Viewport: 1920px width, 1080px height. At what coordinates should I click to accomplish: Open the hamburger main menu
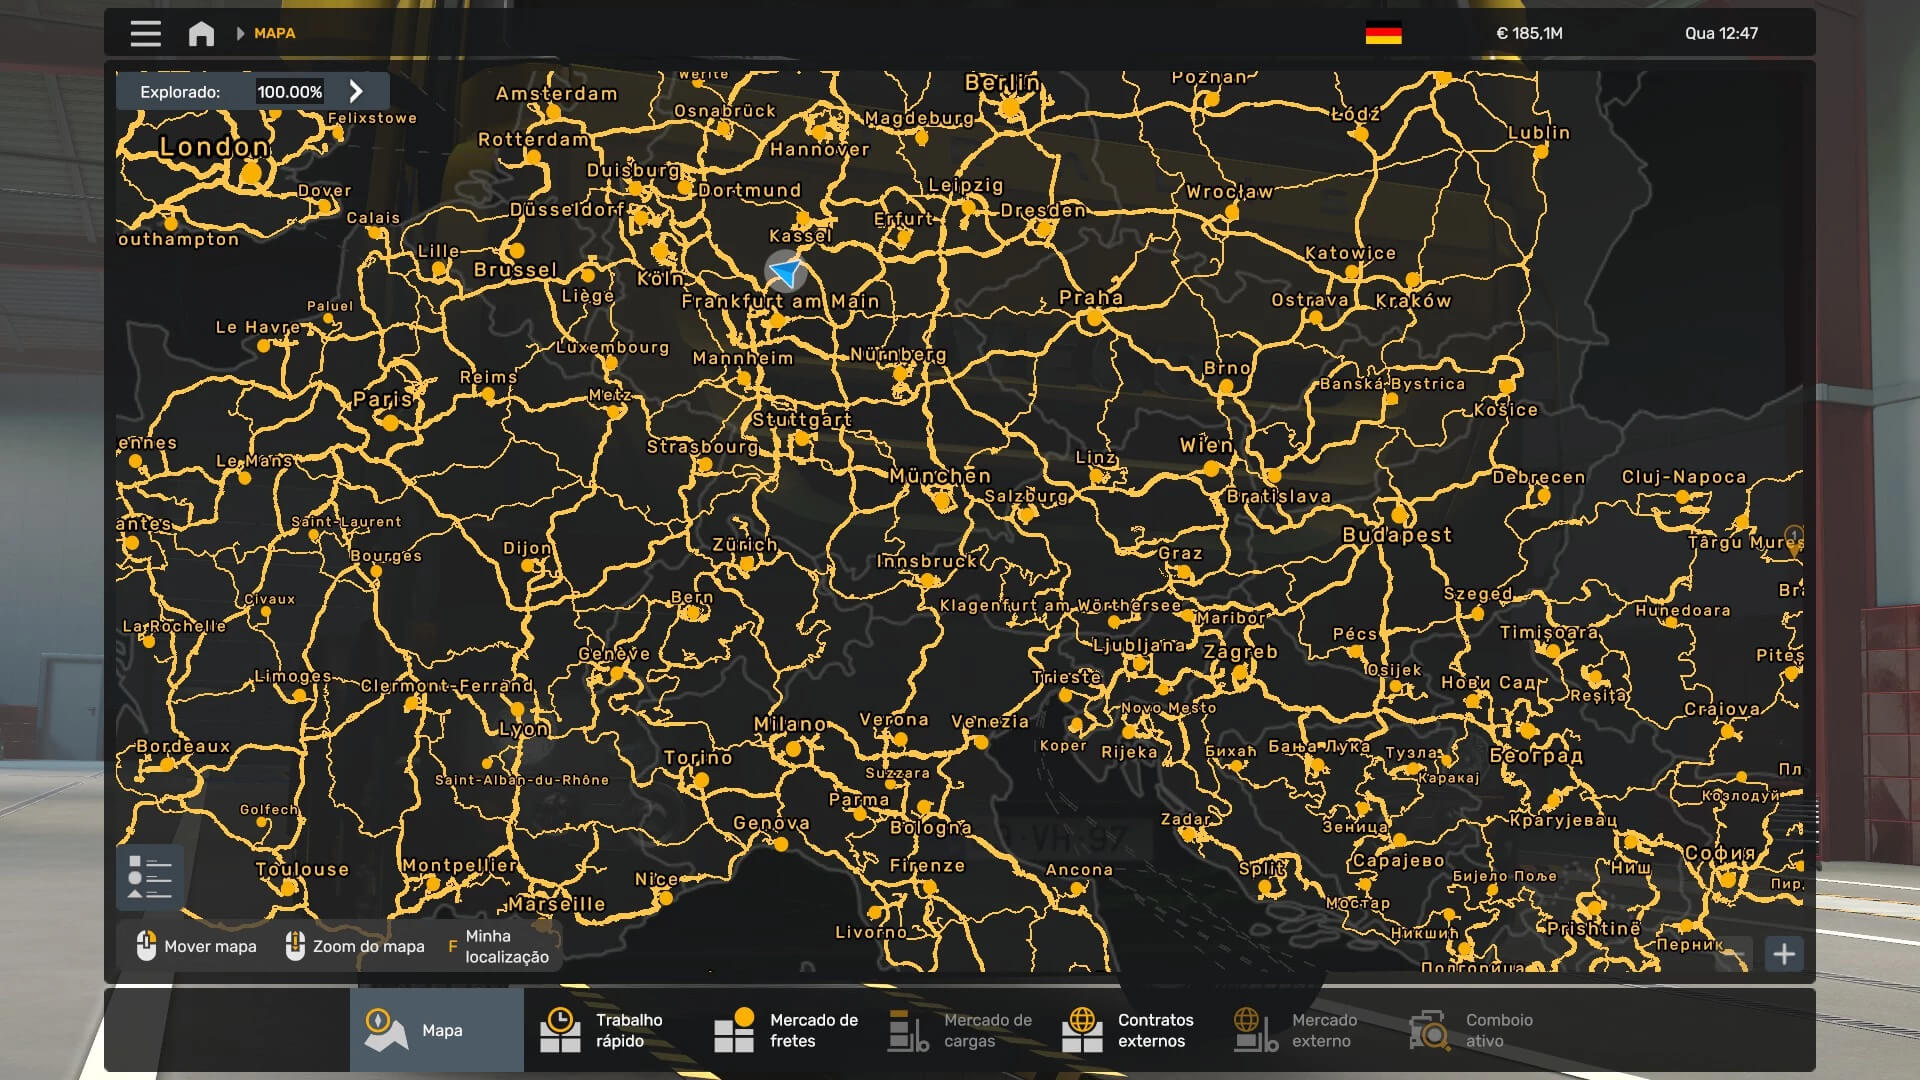click(145, 33)
